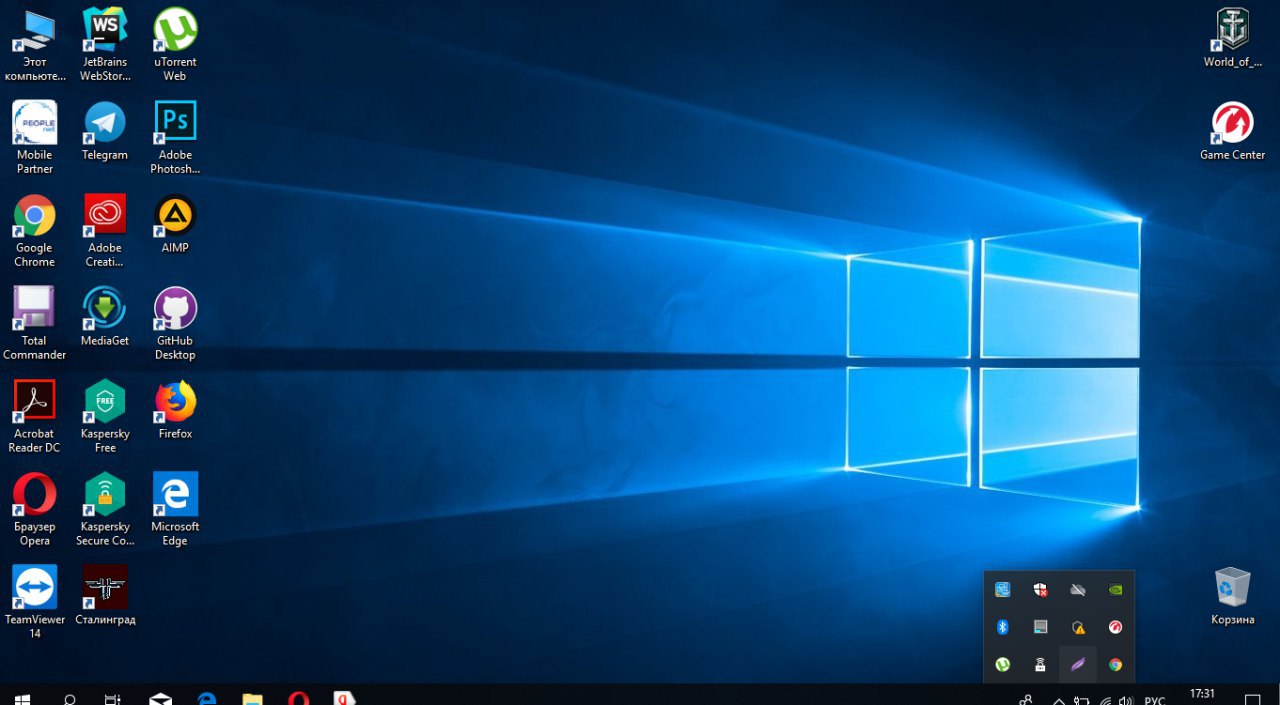Launch Mail from the taskbar
This screenshot has width=1280, height=705.
coord(160,697)
